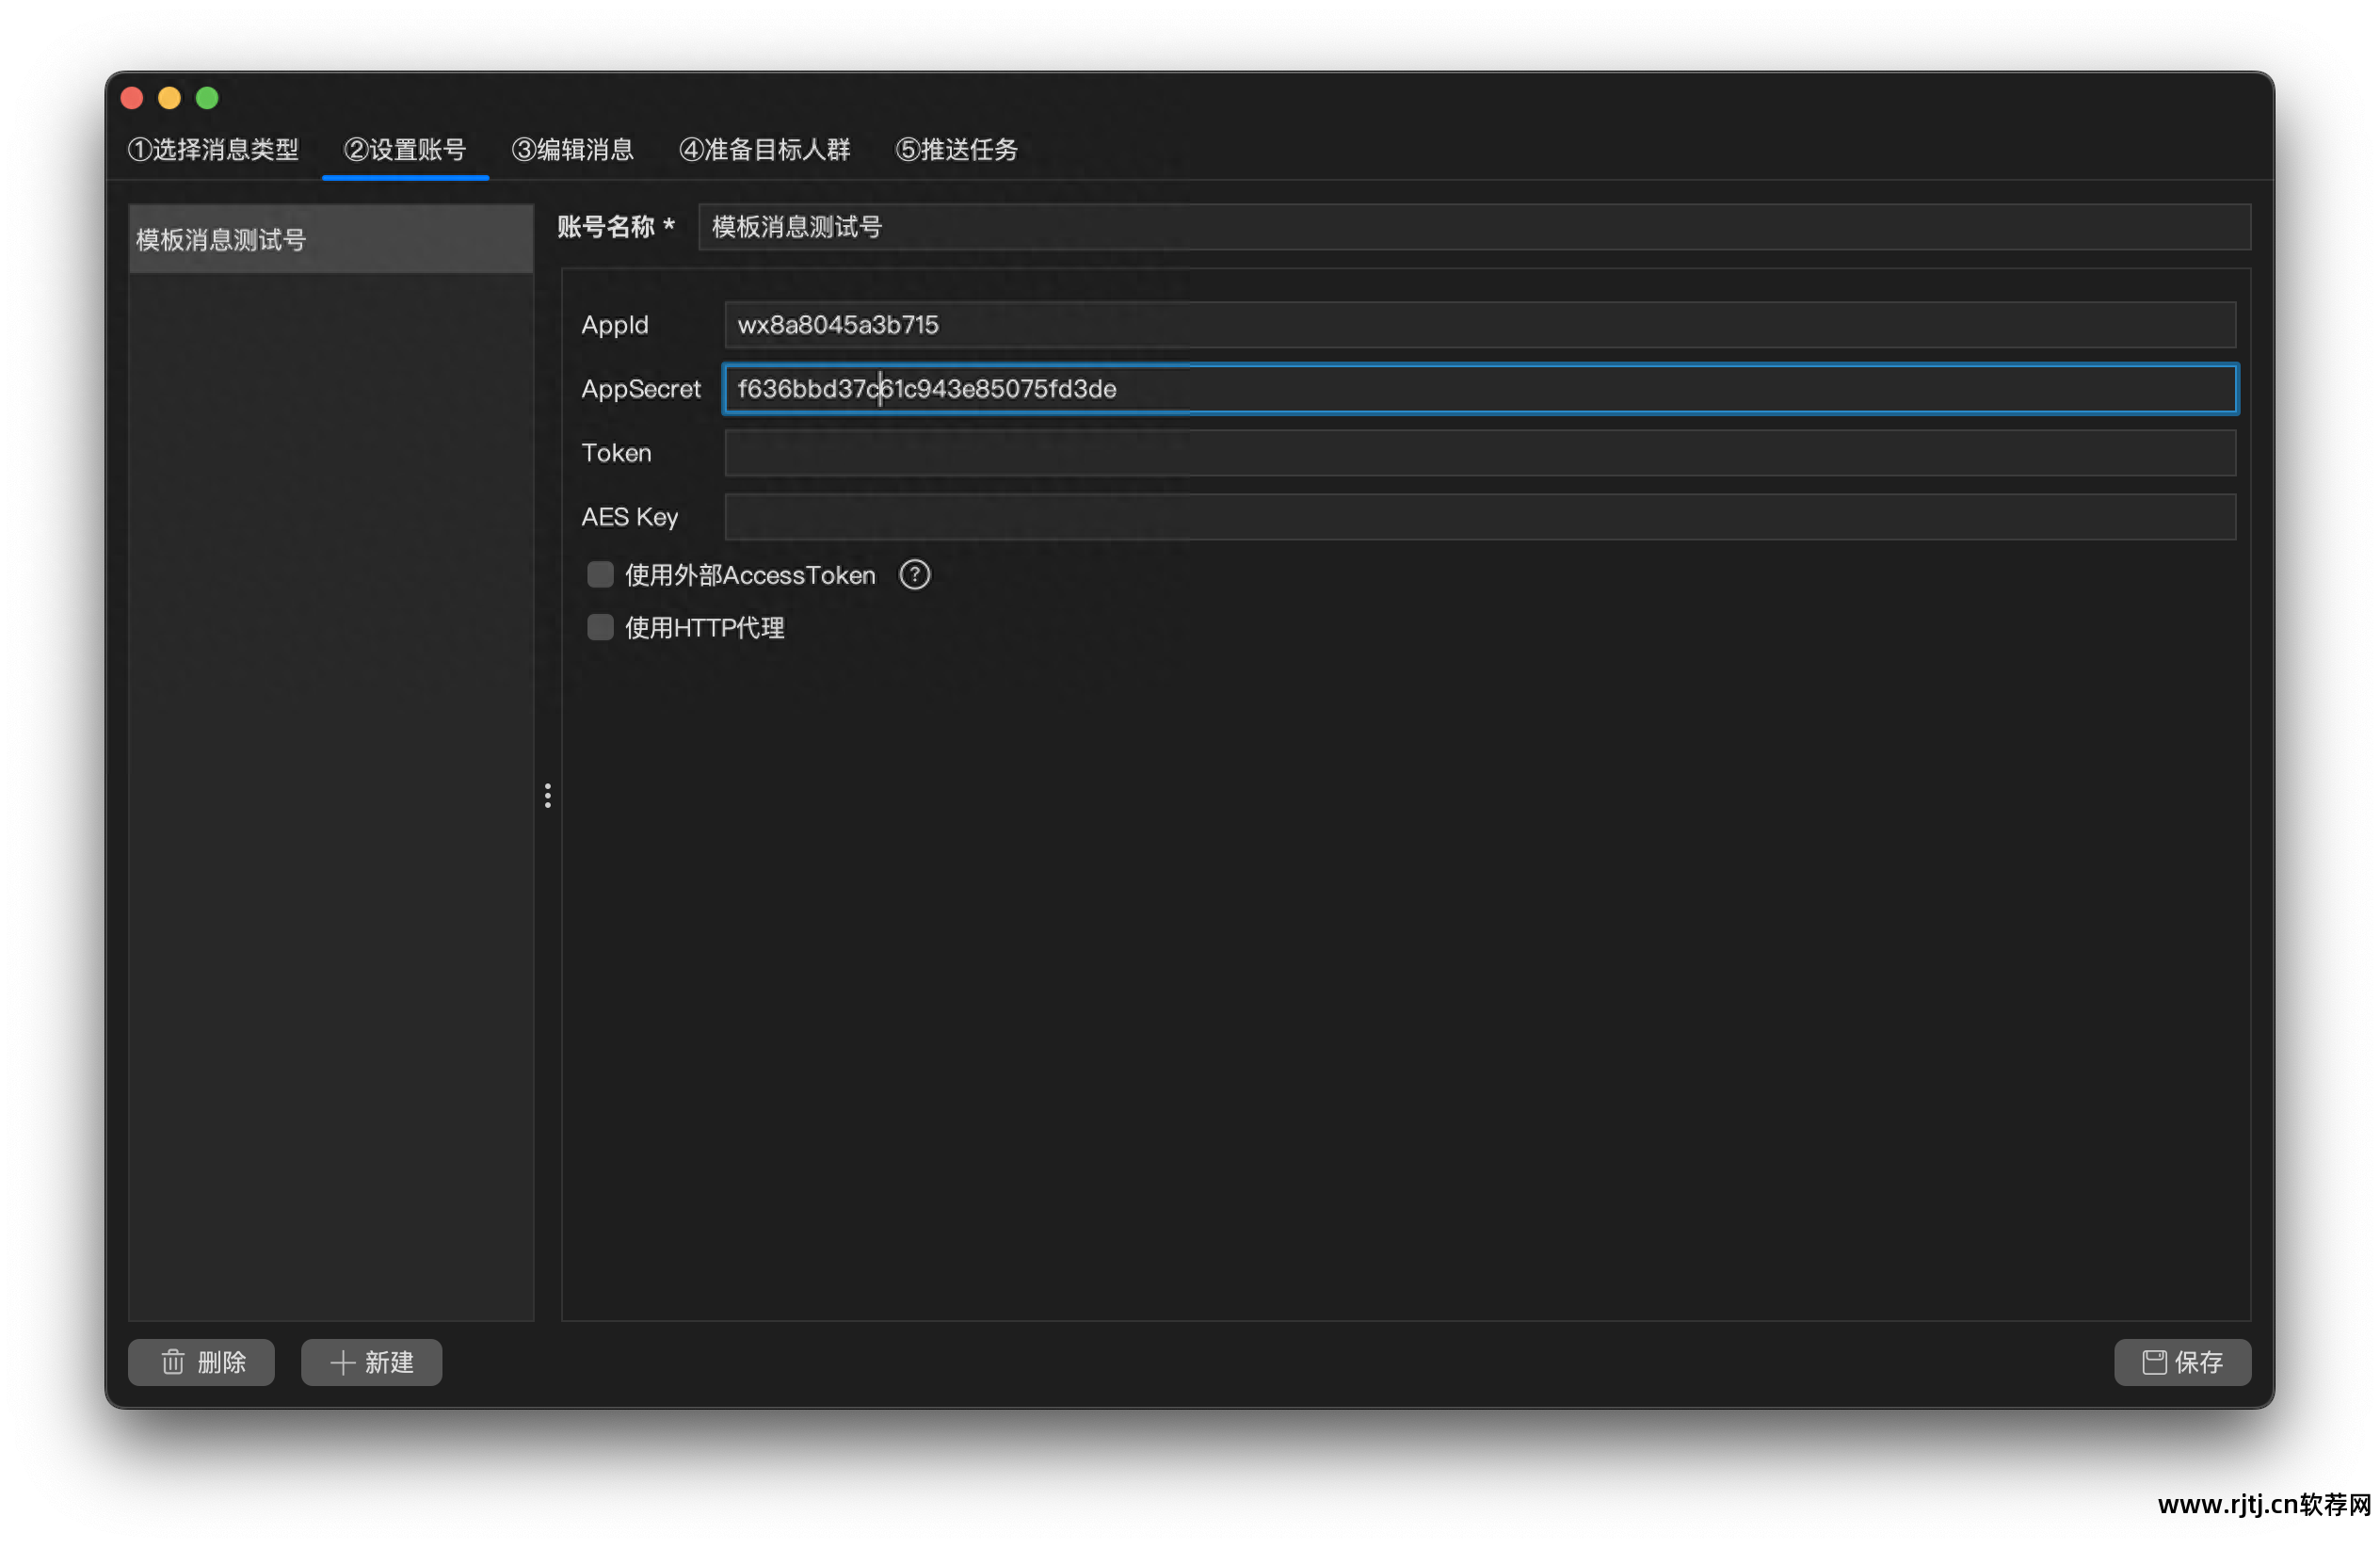Click the 账号名称 input field
Image resolution: width=2380 pixels, height=1548 pixels.
(1472, 227)
